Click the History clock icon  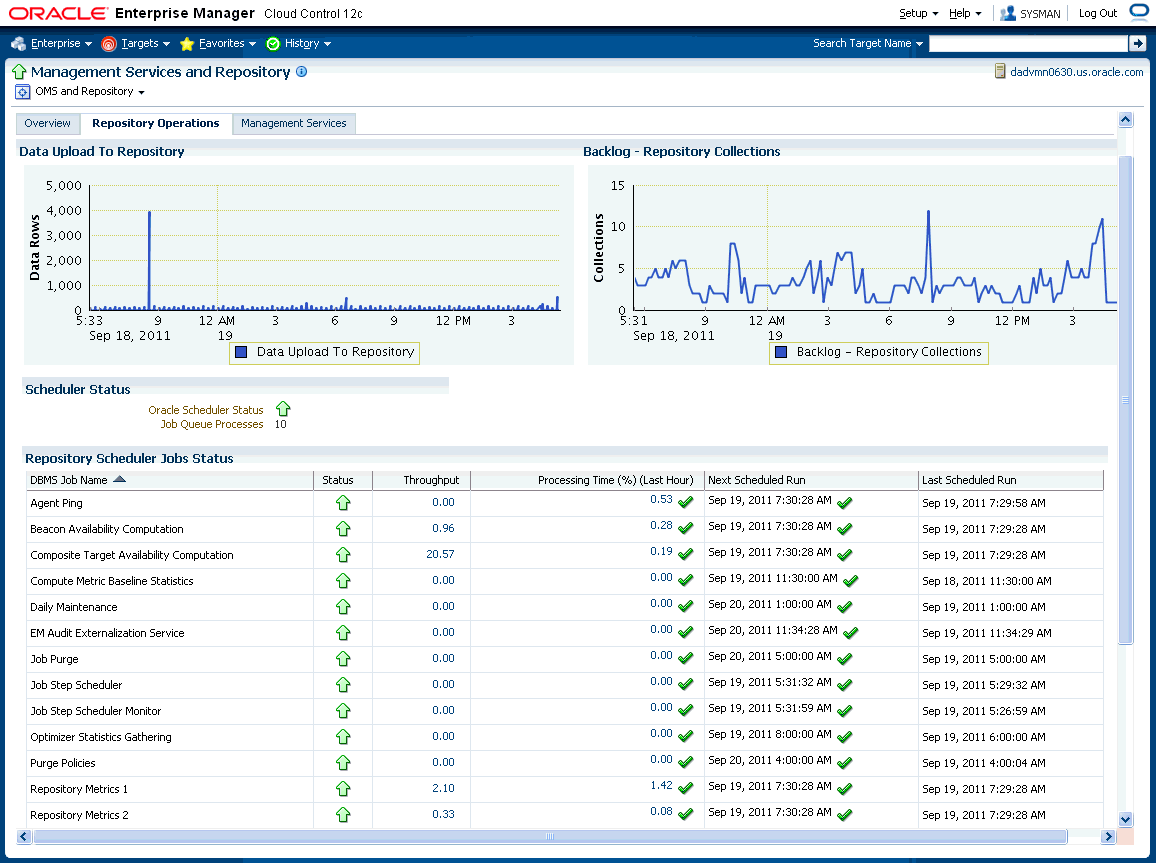273,43
